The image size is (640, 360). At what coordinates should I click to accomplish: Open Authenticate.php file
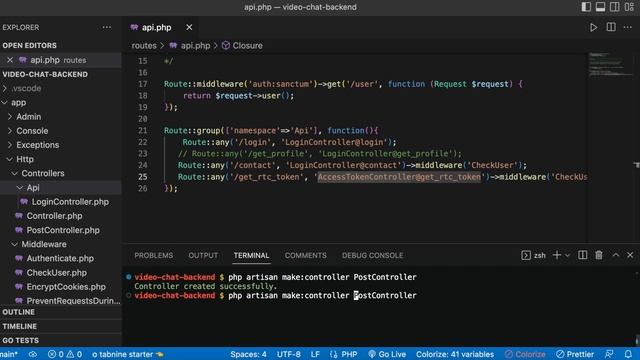tap(61, 258)
